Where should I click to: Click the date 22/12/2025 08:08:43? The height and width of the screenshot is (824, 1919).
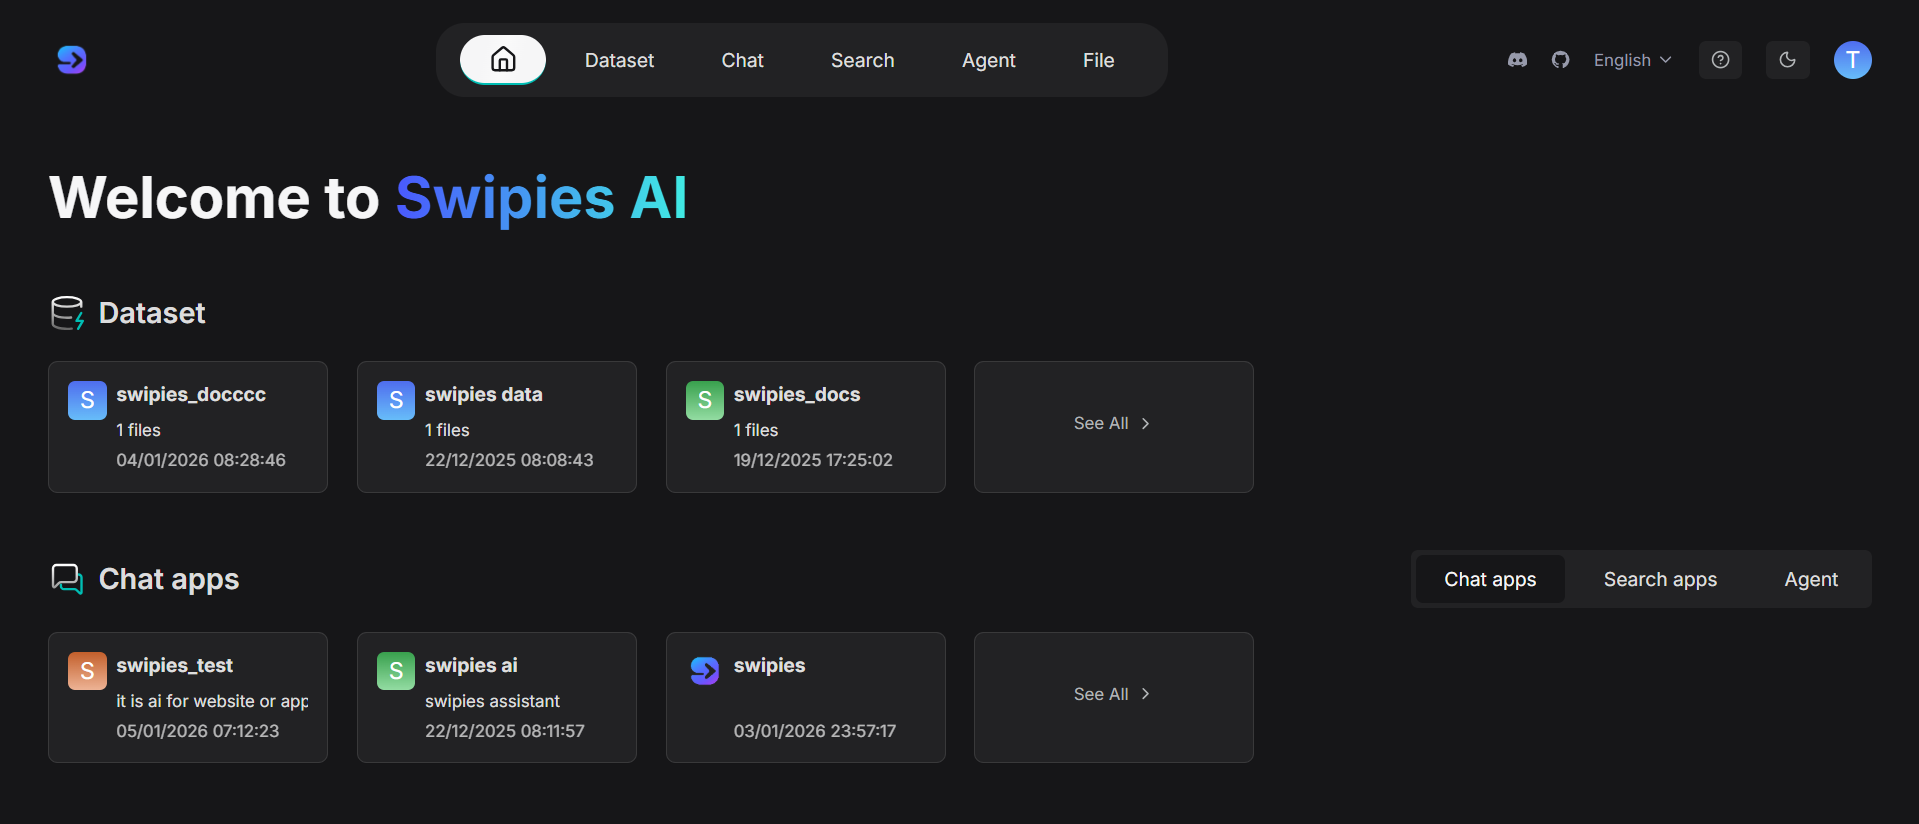click(509, 460)
